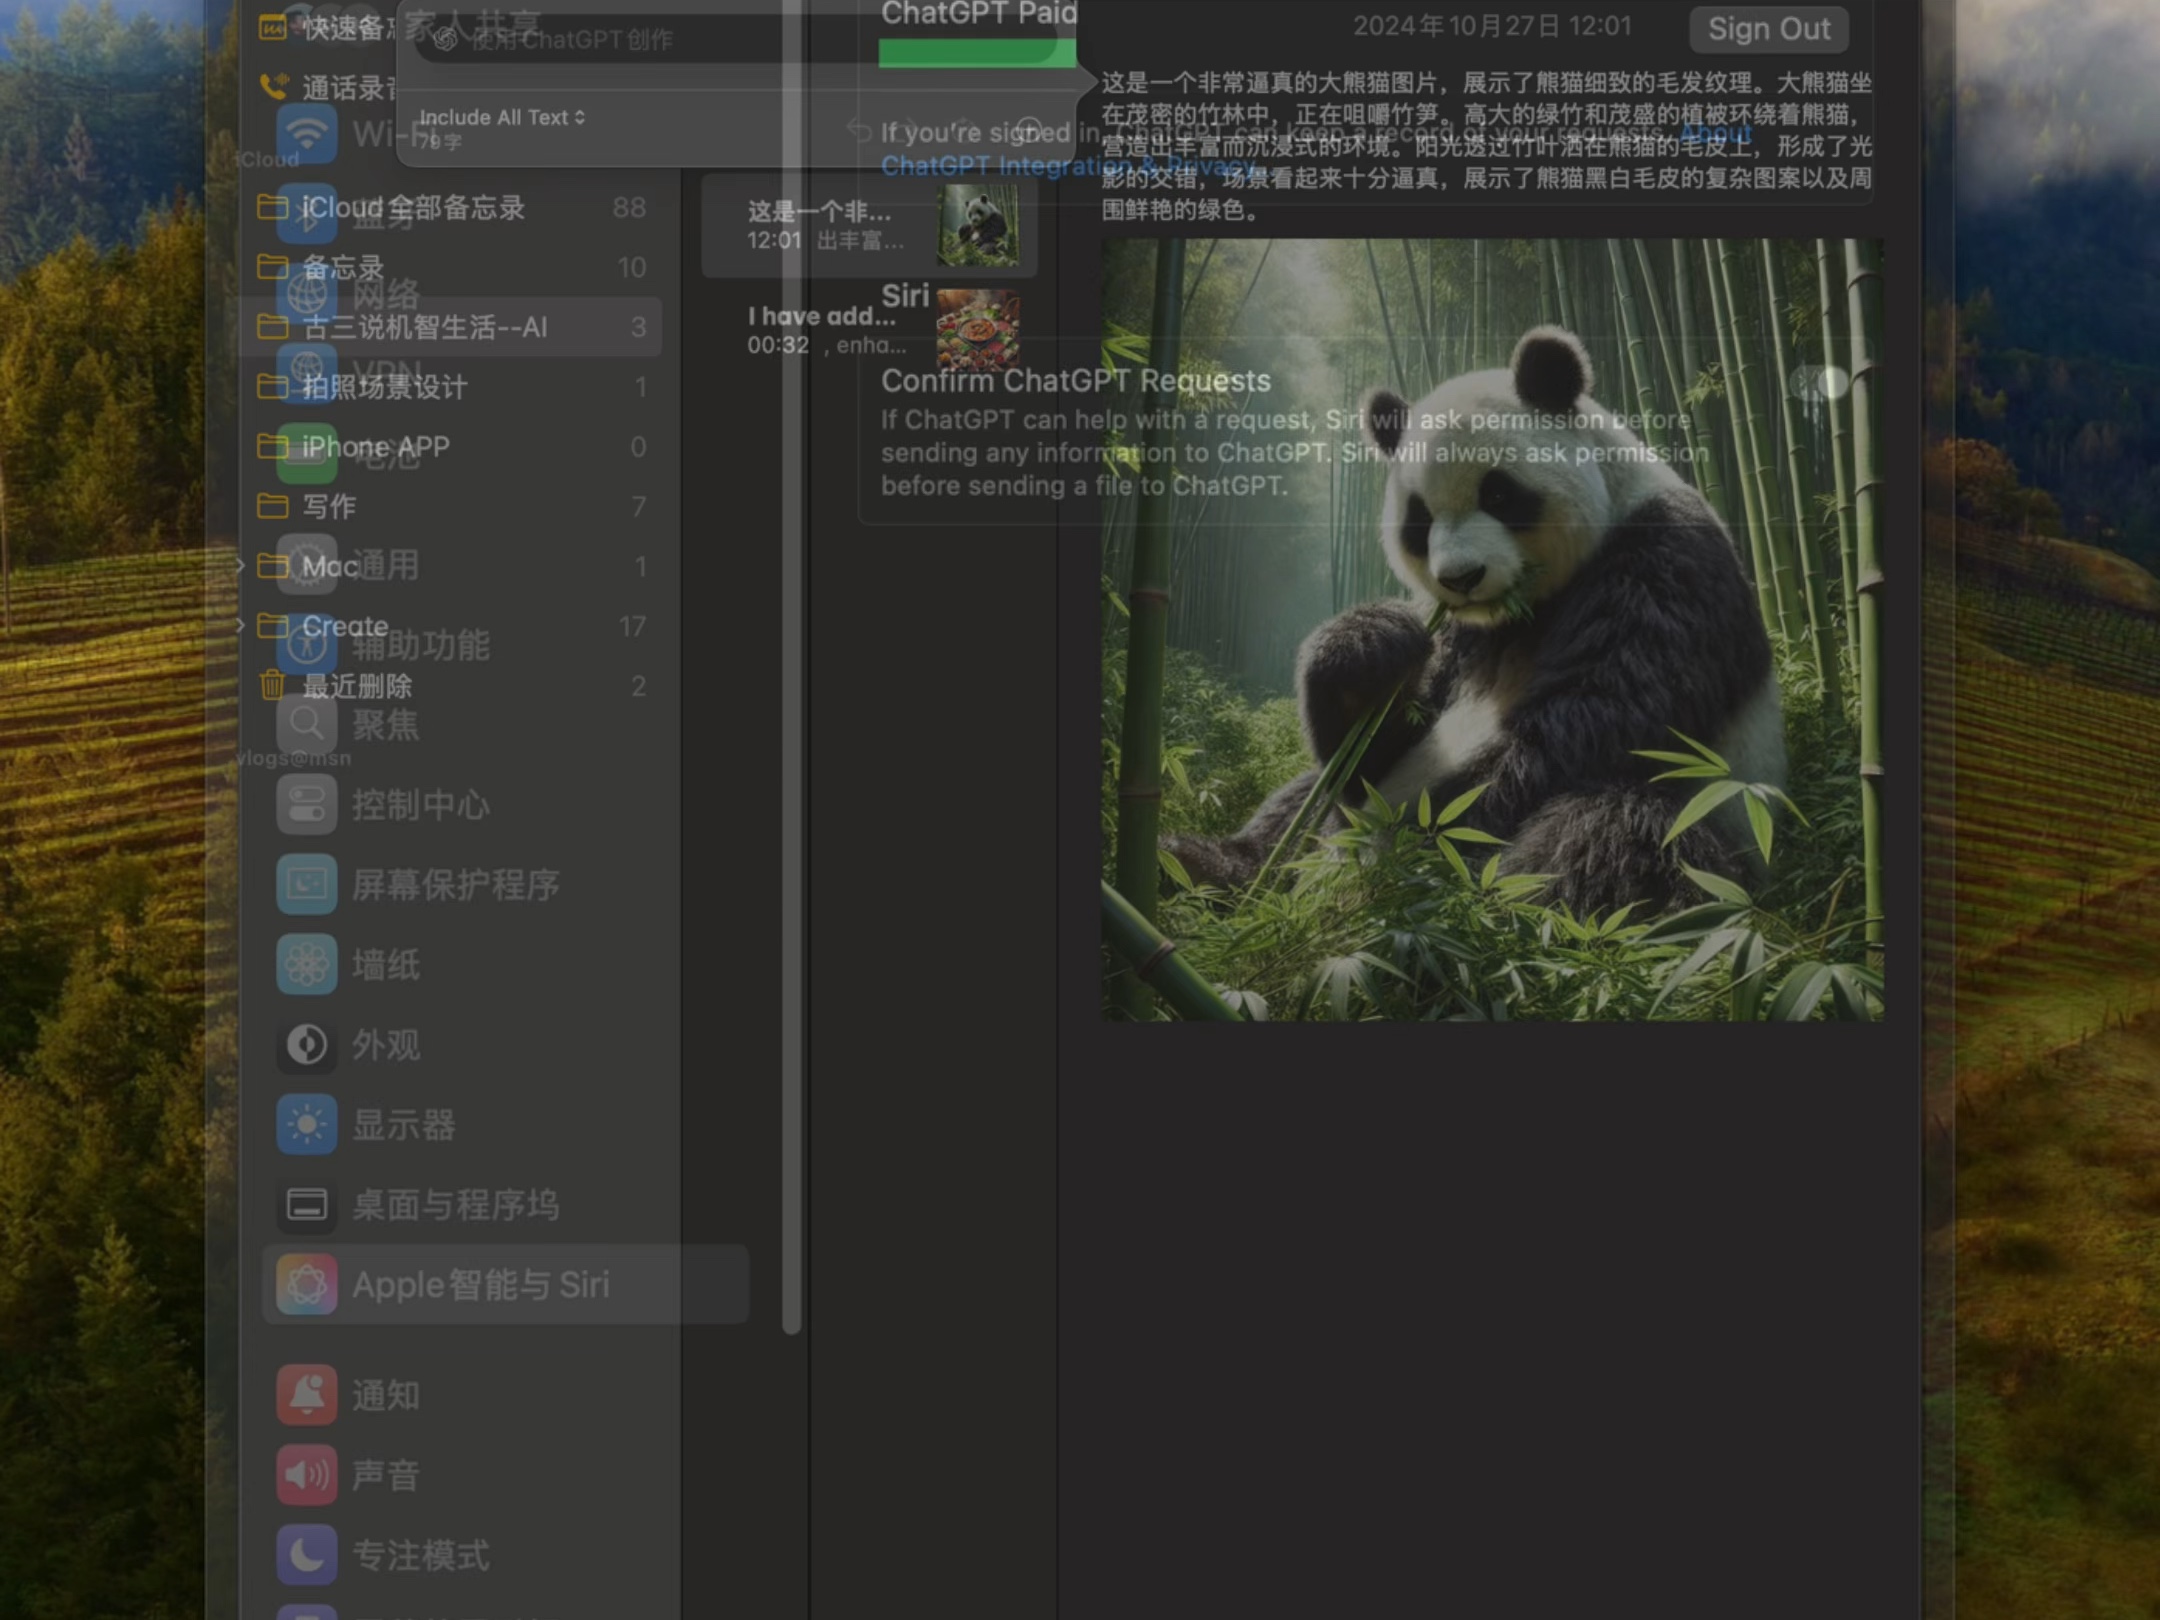Open the 墙纸 wallpaper icon
Screen dimensions: 2160x1620
coord(307,964)
